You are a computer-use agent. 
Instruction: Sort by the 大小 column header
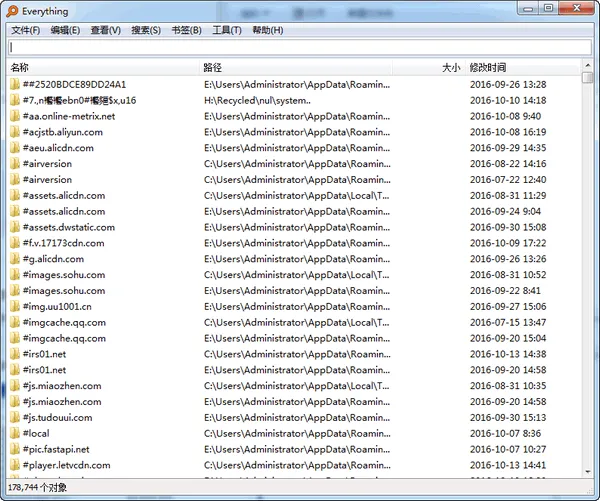428,68
